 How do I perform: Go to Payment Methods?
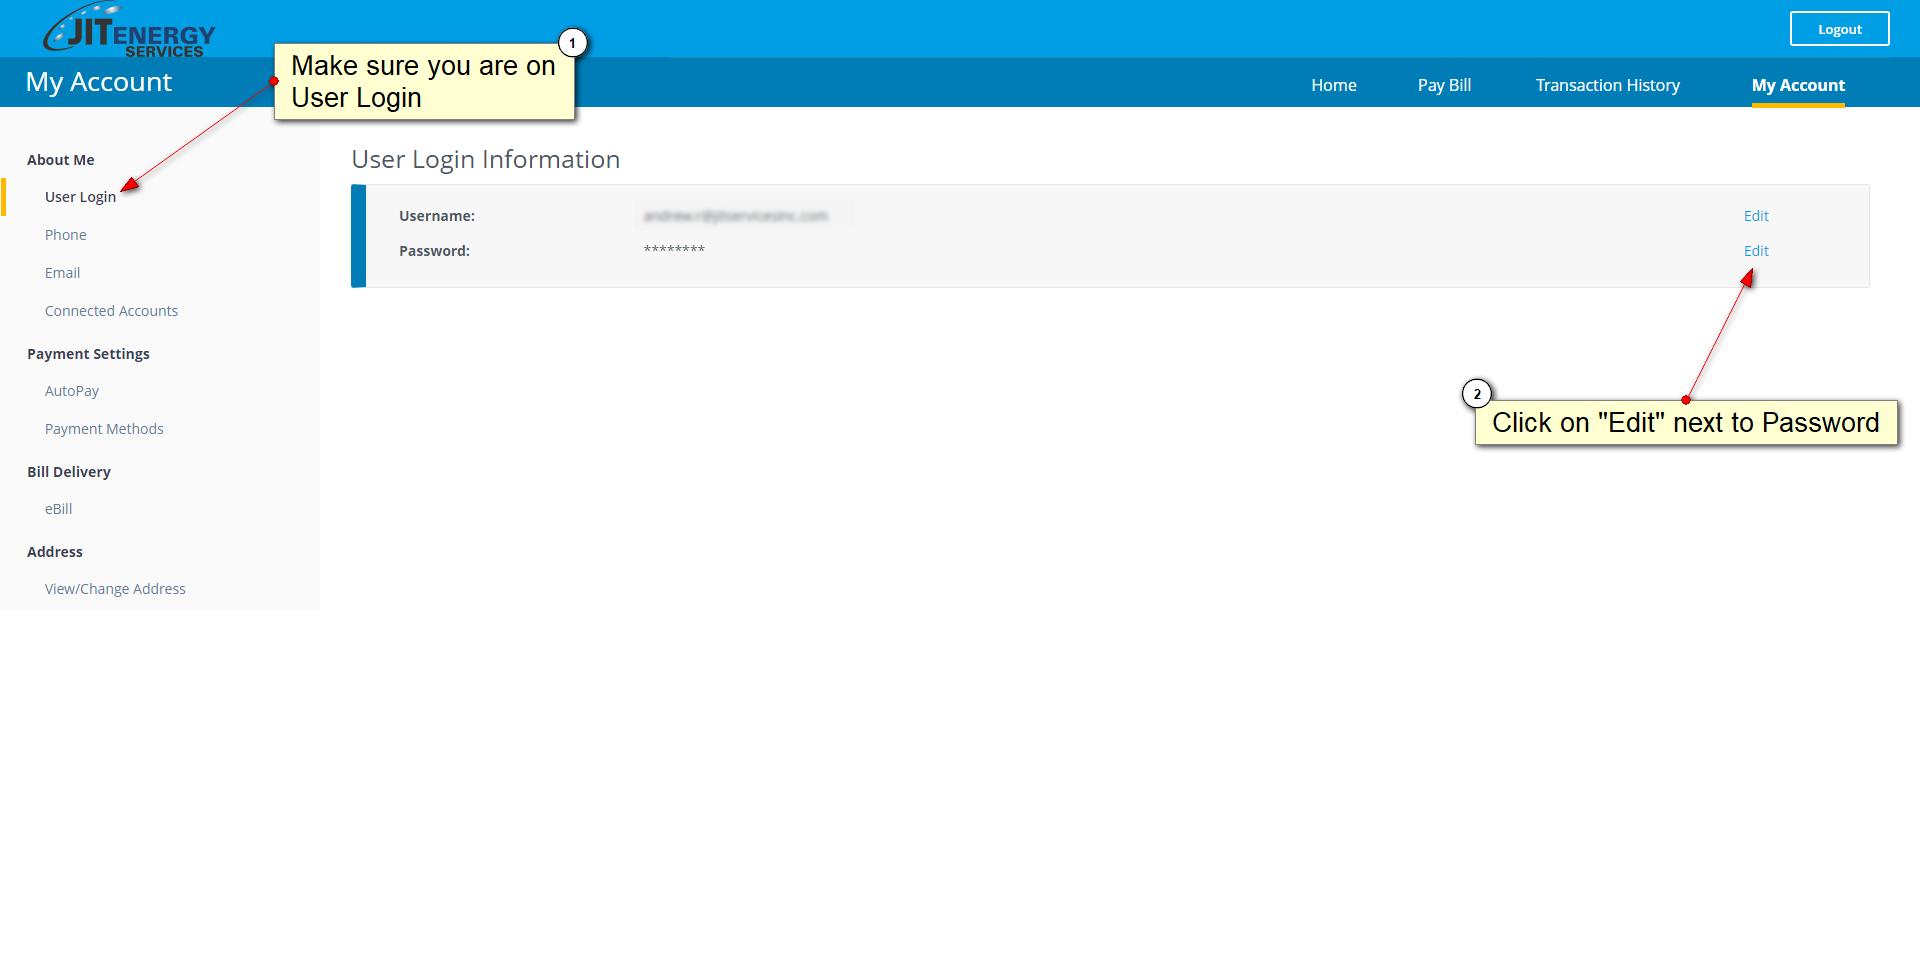pyautogui.click(x=104, y=429)
